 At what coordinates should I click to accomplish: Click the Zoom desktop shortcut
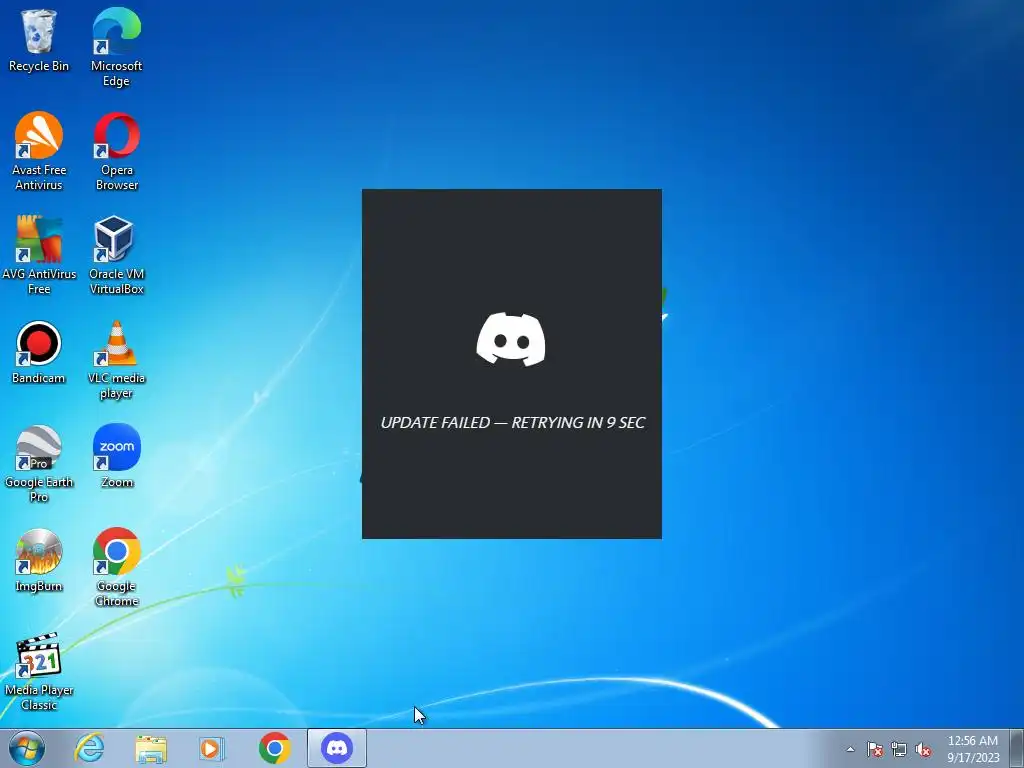tap(116, 456)
